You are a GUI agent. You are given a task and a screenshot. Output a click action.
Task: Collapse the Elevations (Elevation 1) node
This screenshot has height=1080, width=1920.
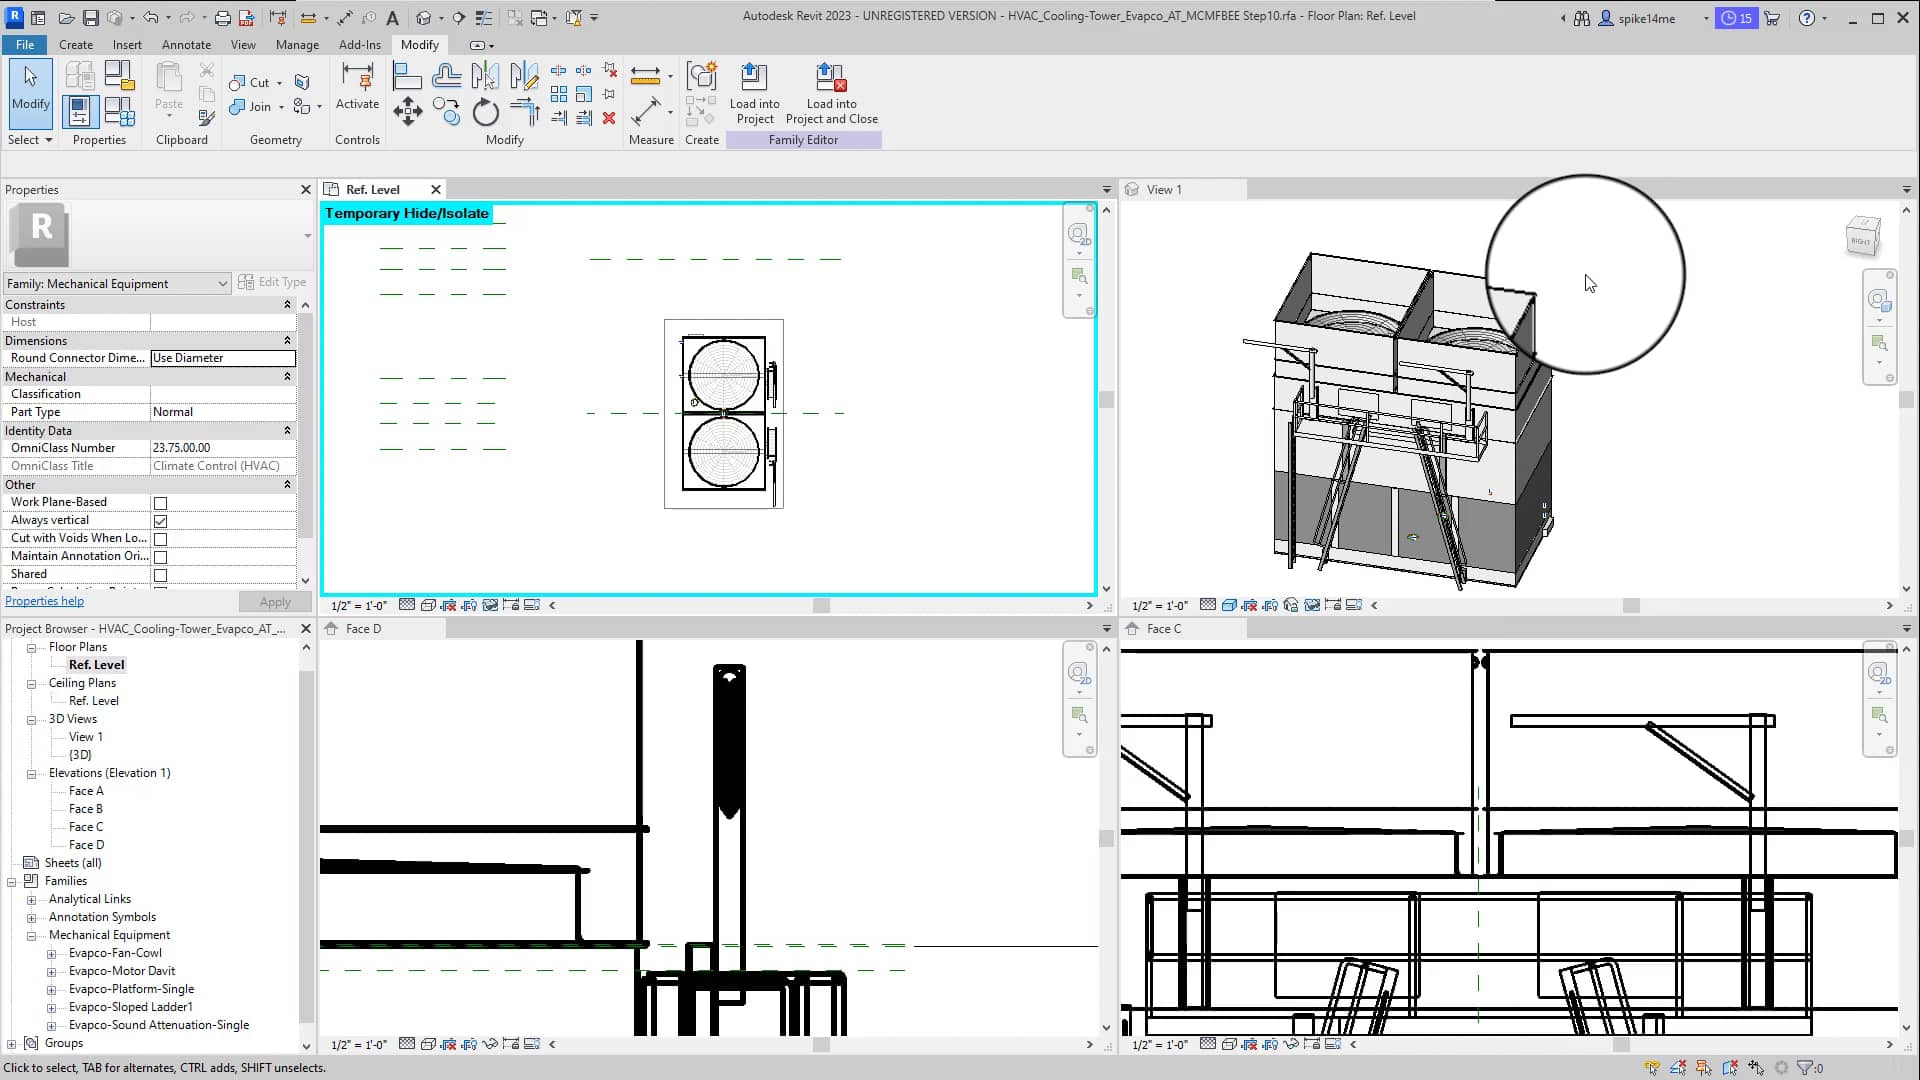tap(32, 774)
